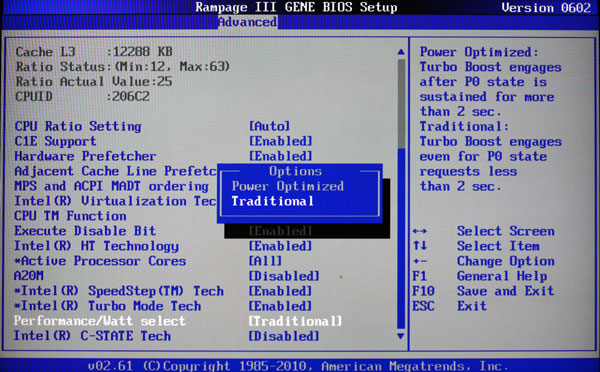Click F10 Save and Exit
The height and width of the screenshot is (372, 600).
483,291
